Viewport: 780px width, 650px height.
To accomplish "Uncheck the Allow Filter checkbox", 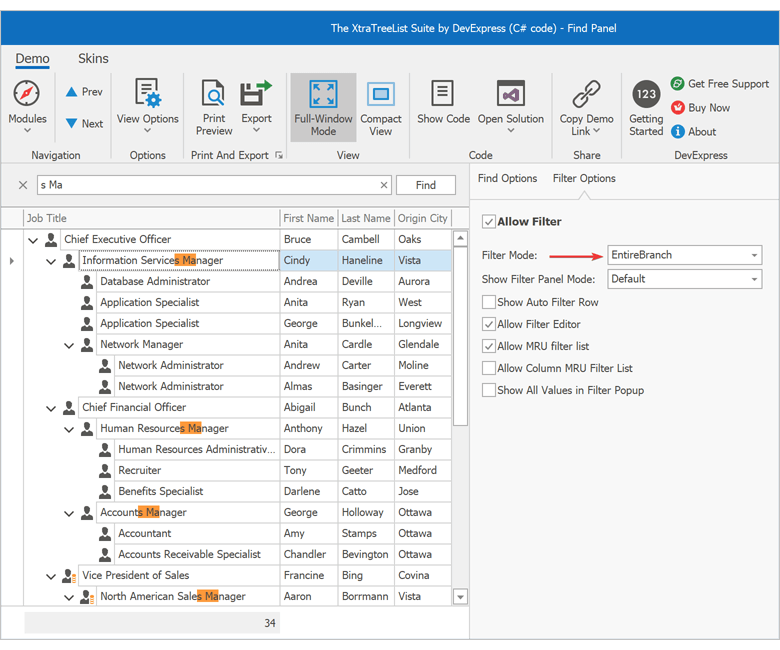I will [x=489, y=222].
